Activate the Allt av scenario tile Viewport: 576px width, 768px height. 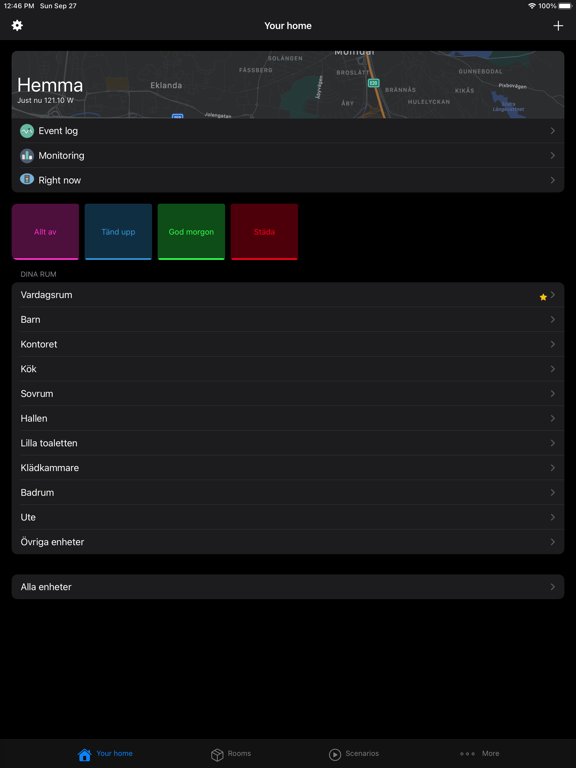point(45,232)
